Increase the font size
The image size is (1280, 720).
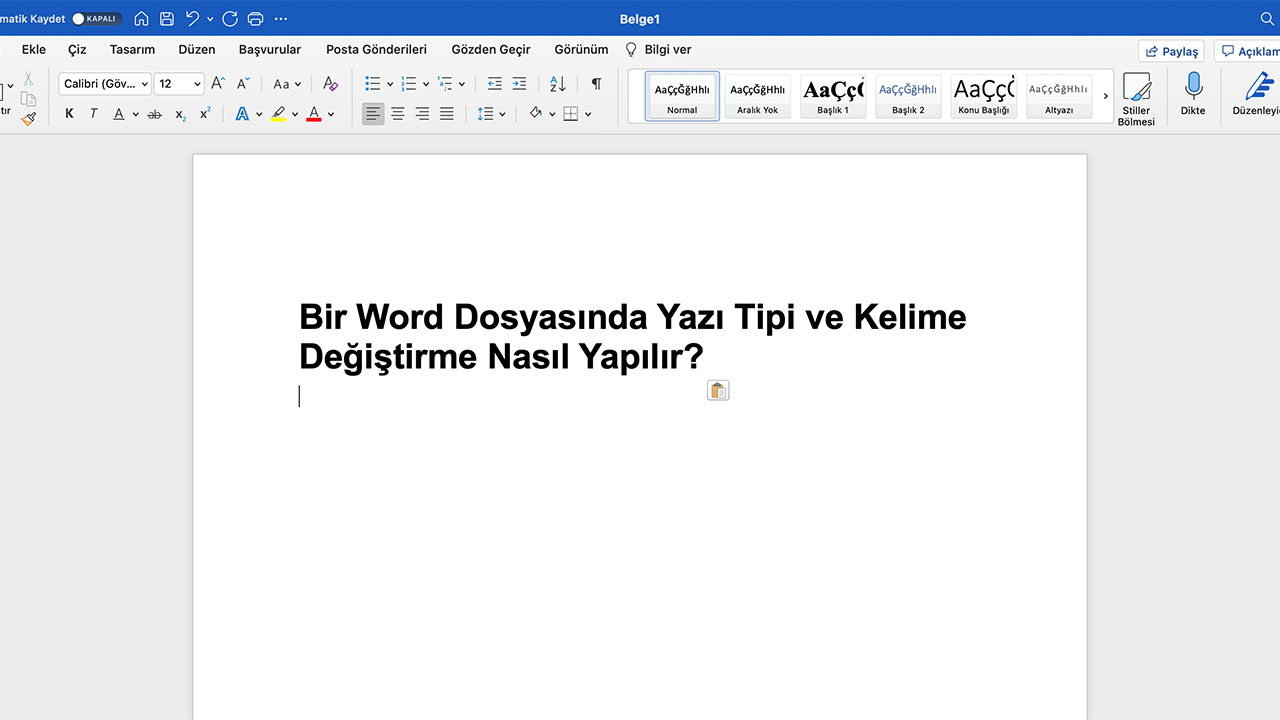click(x=217, y=84)
